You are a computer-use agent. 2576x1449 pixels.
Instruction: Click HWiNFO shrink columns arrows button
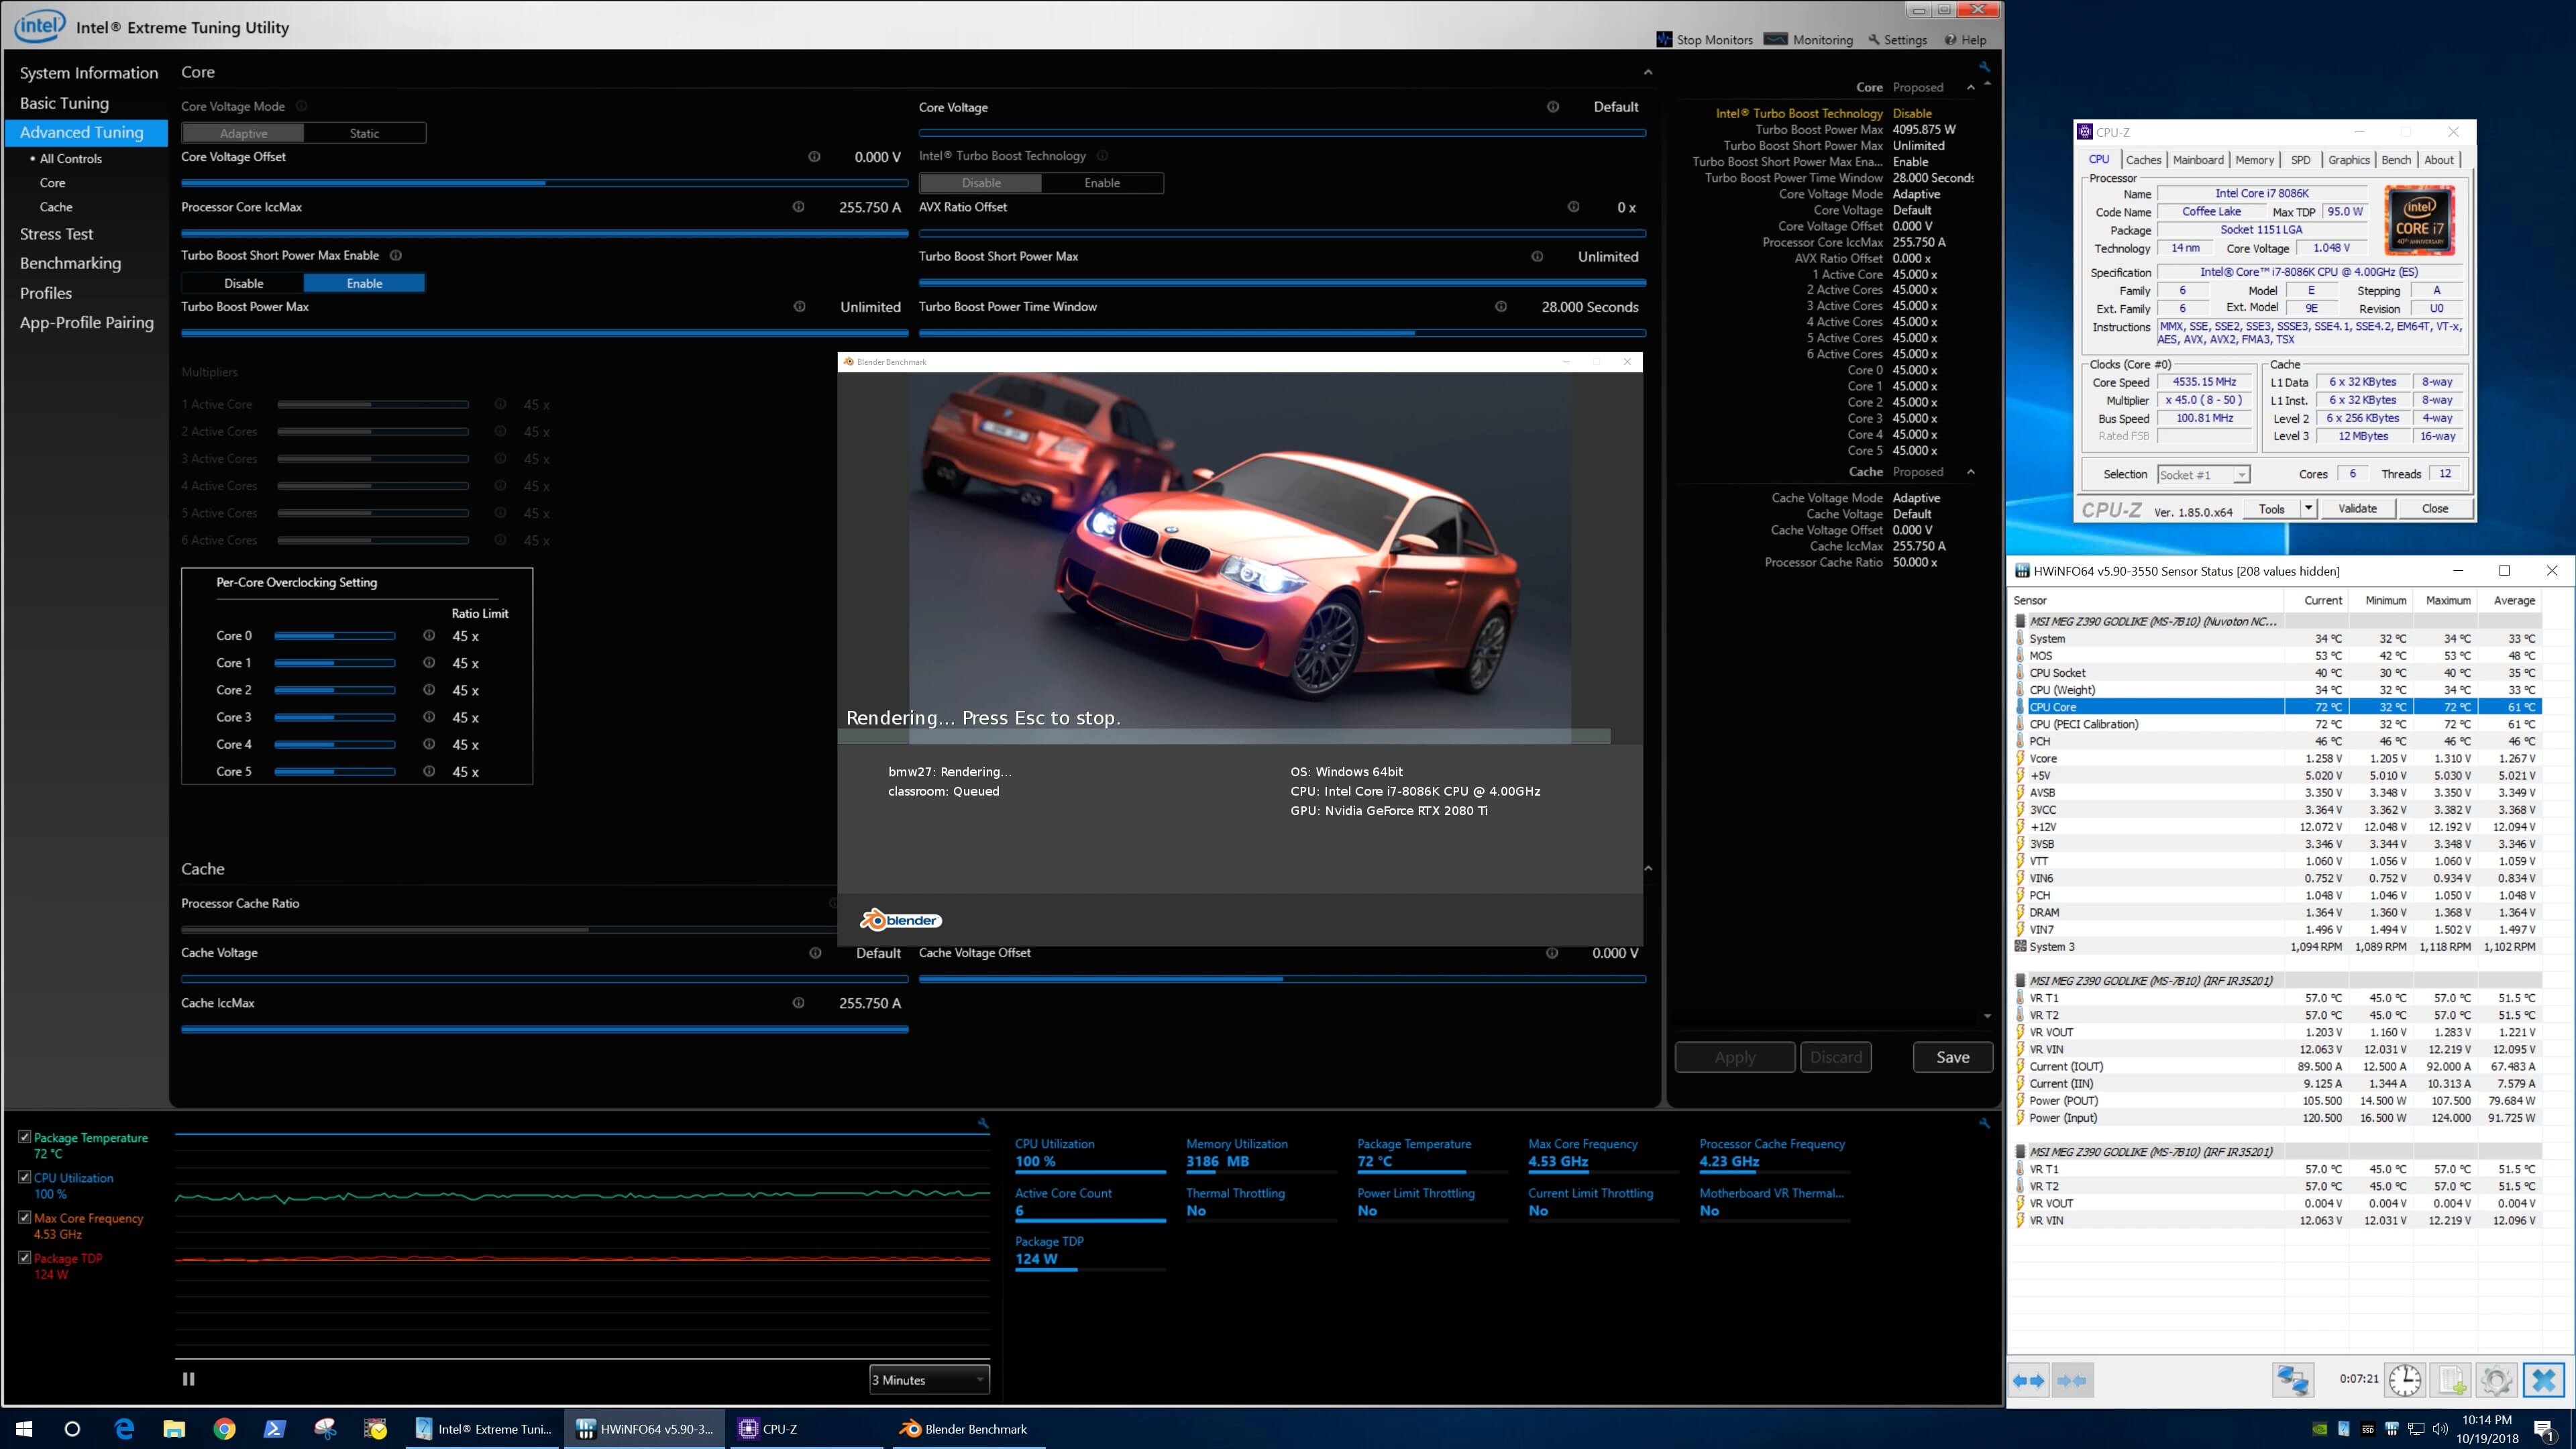point(2072,1380)
